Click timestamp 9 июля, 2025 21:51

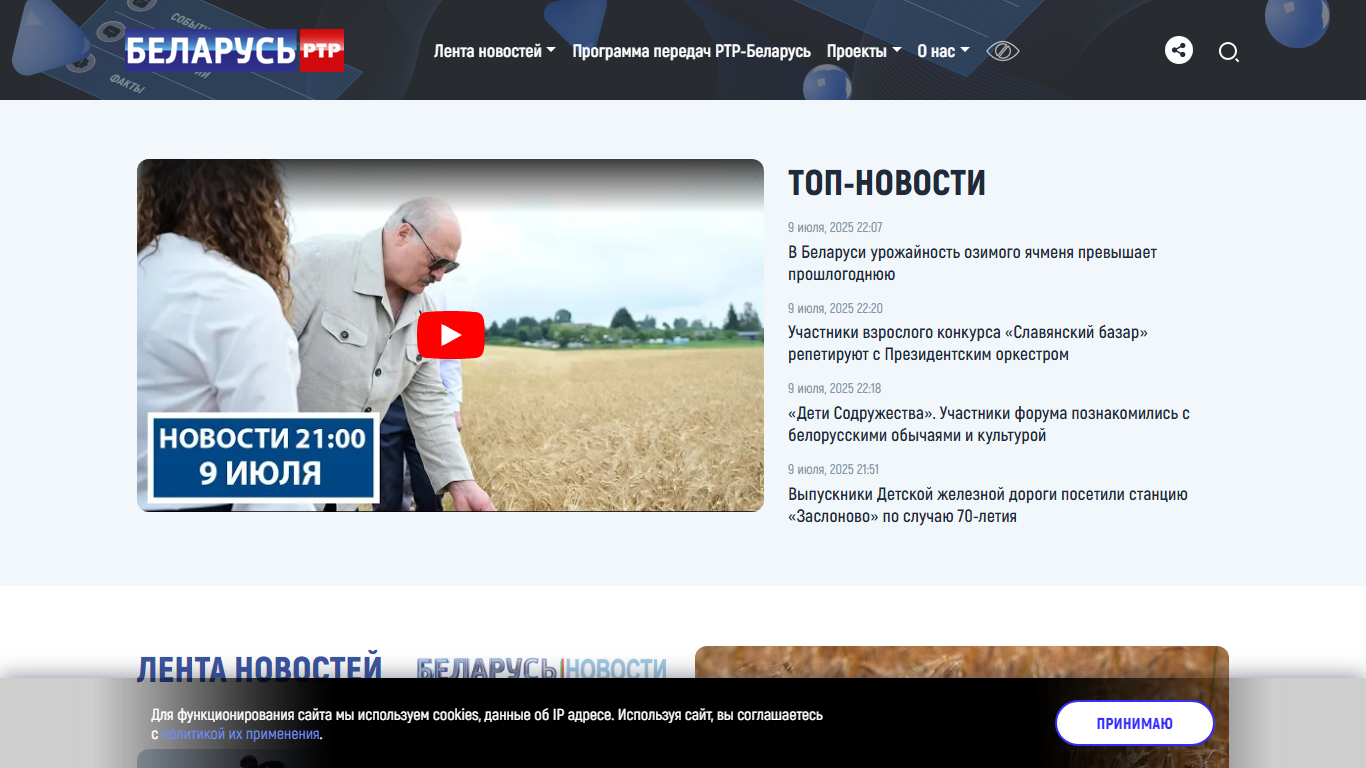pyautogui.click(x=833, y=469)
